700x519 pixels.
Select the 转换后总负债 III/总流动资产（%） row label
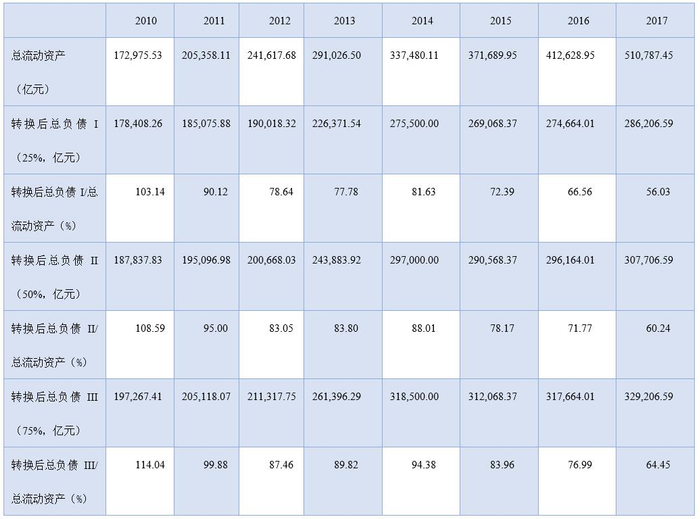click(x=54, y=481)
